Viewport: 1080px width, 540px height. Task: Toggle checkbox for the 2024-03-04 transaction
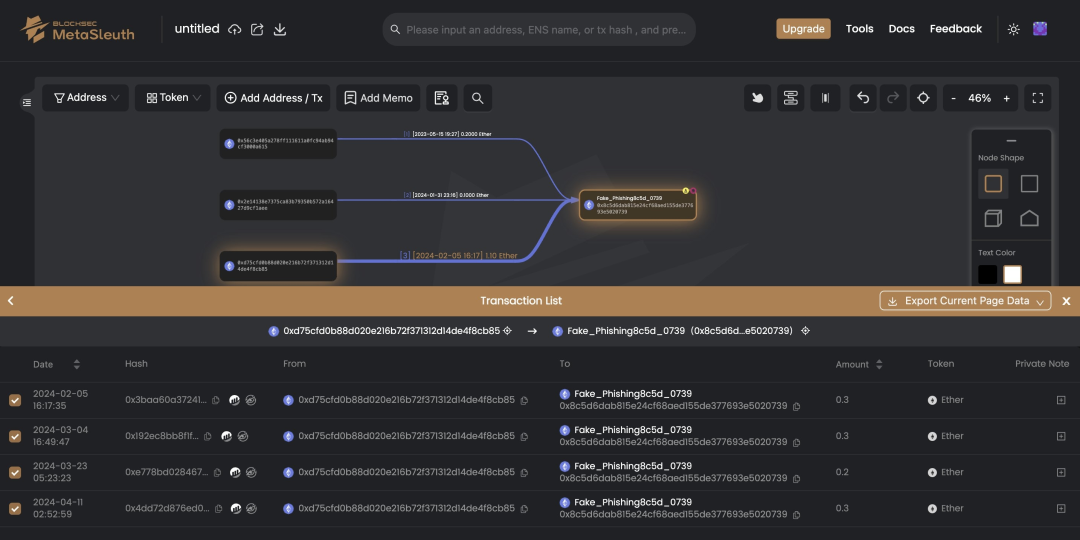(15, 436)
